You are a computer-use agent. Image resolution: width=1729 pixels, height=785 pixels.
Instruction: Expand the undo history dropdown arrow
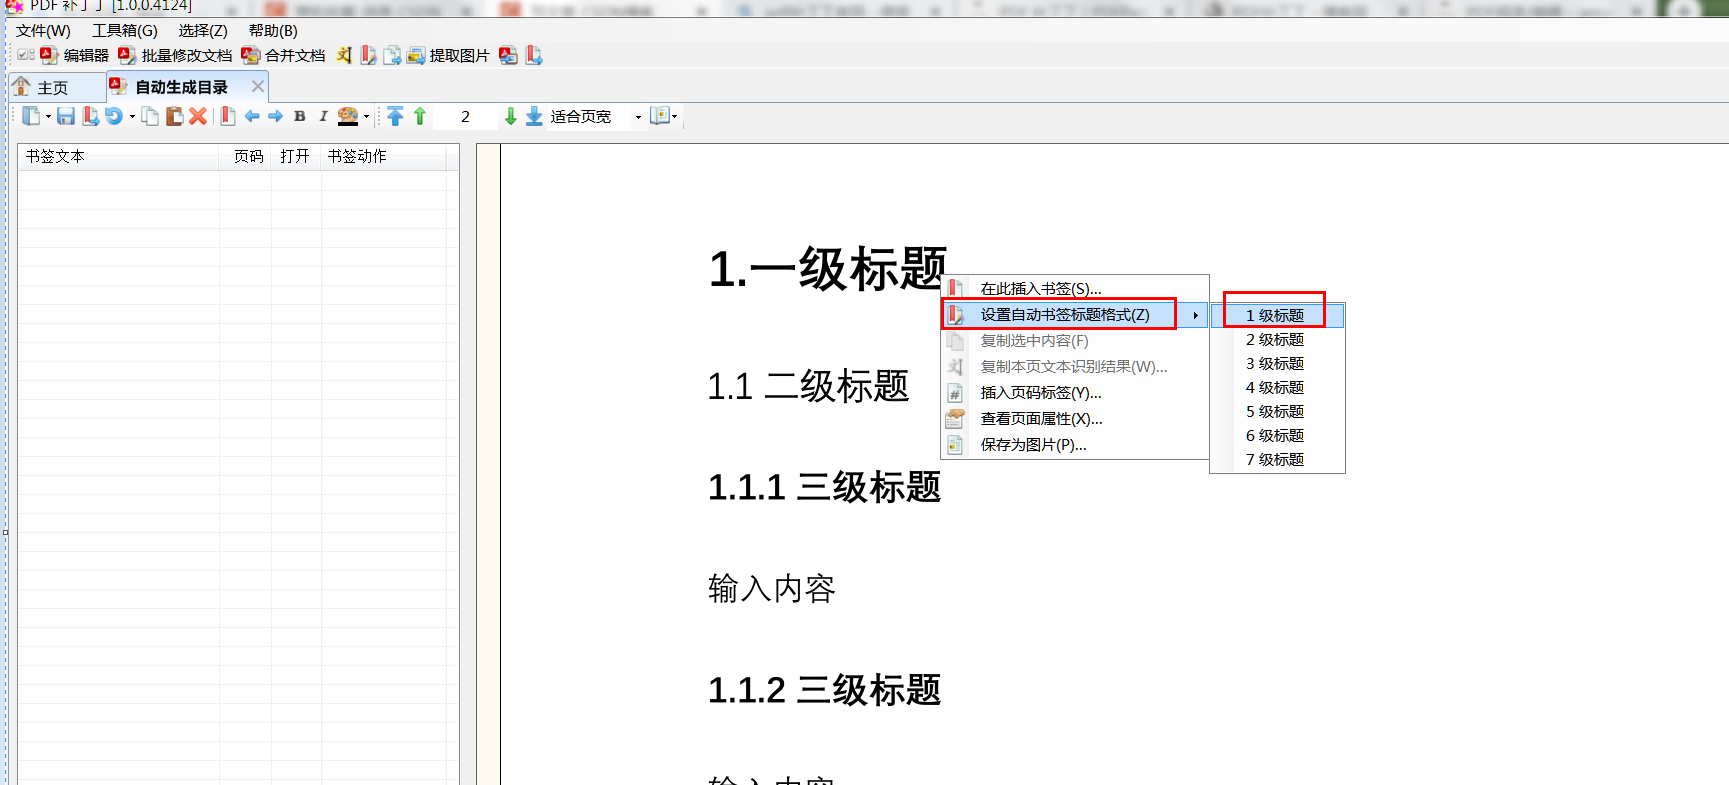click(132, 117)
